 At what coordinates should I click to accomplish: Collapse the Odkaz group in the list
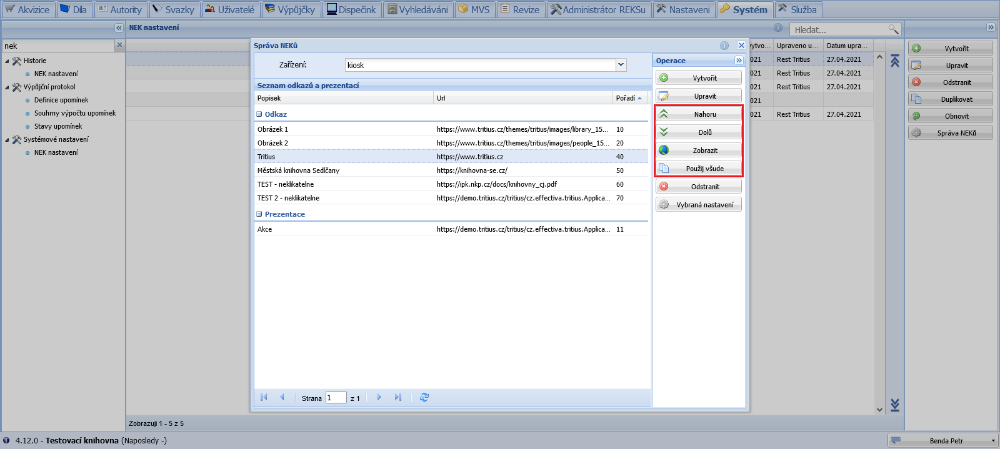[x=258, y=114]
